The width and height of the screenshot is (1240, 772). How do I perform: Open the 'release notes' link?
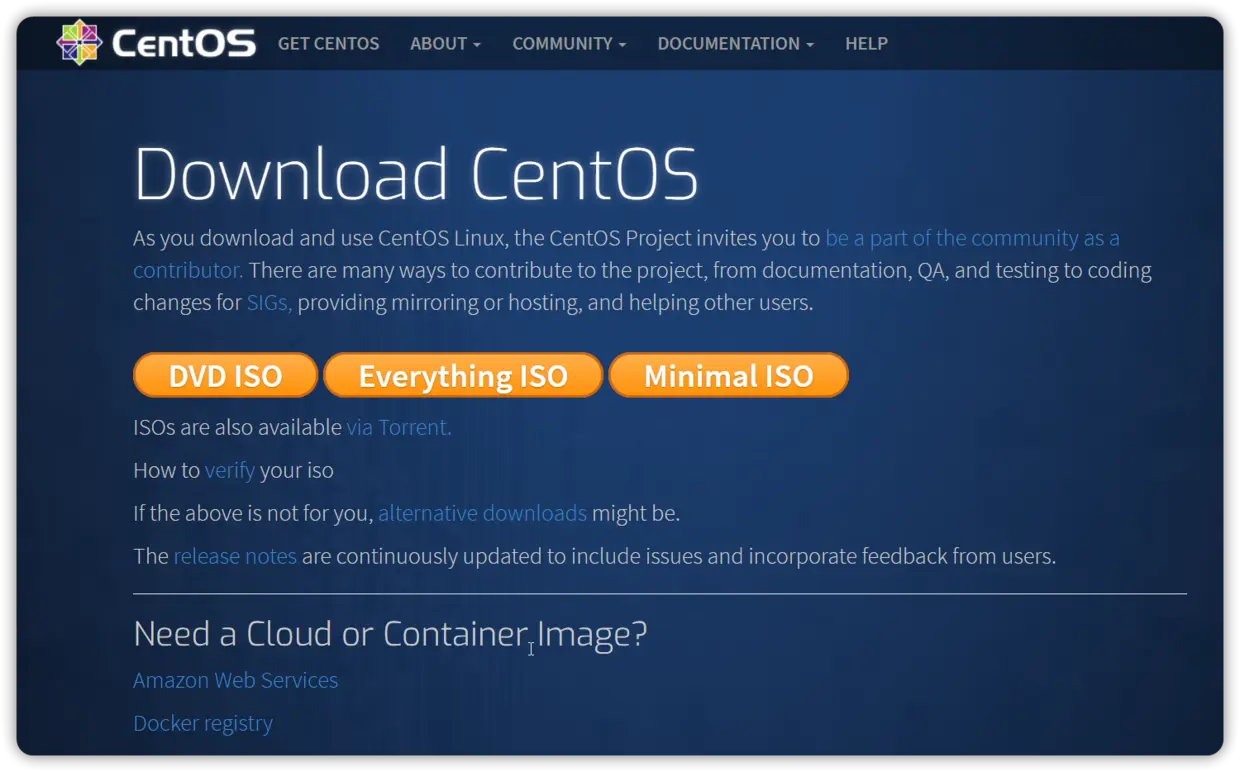(235, 556)
